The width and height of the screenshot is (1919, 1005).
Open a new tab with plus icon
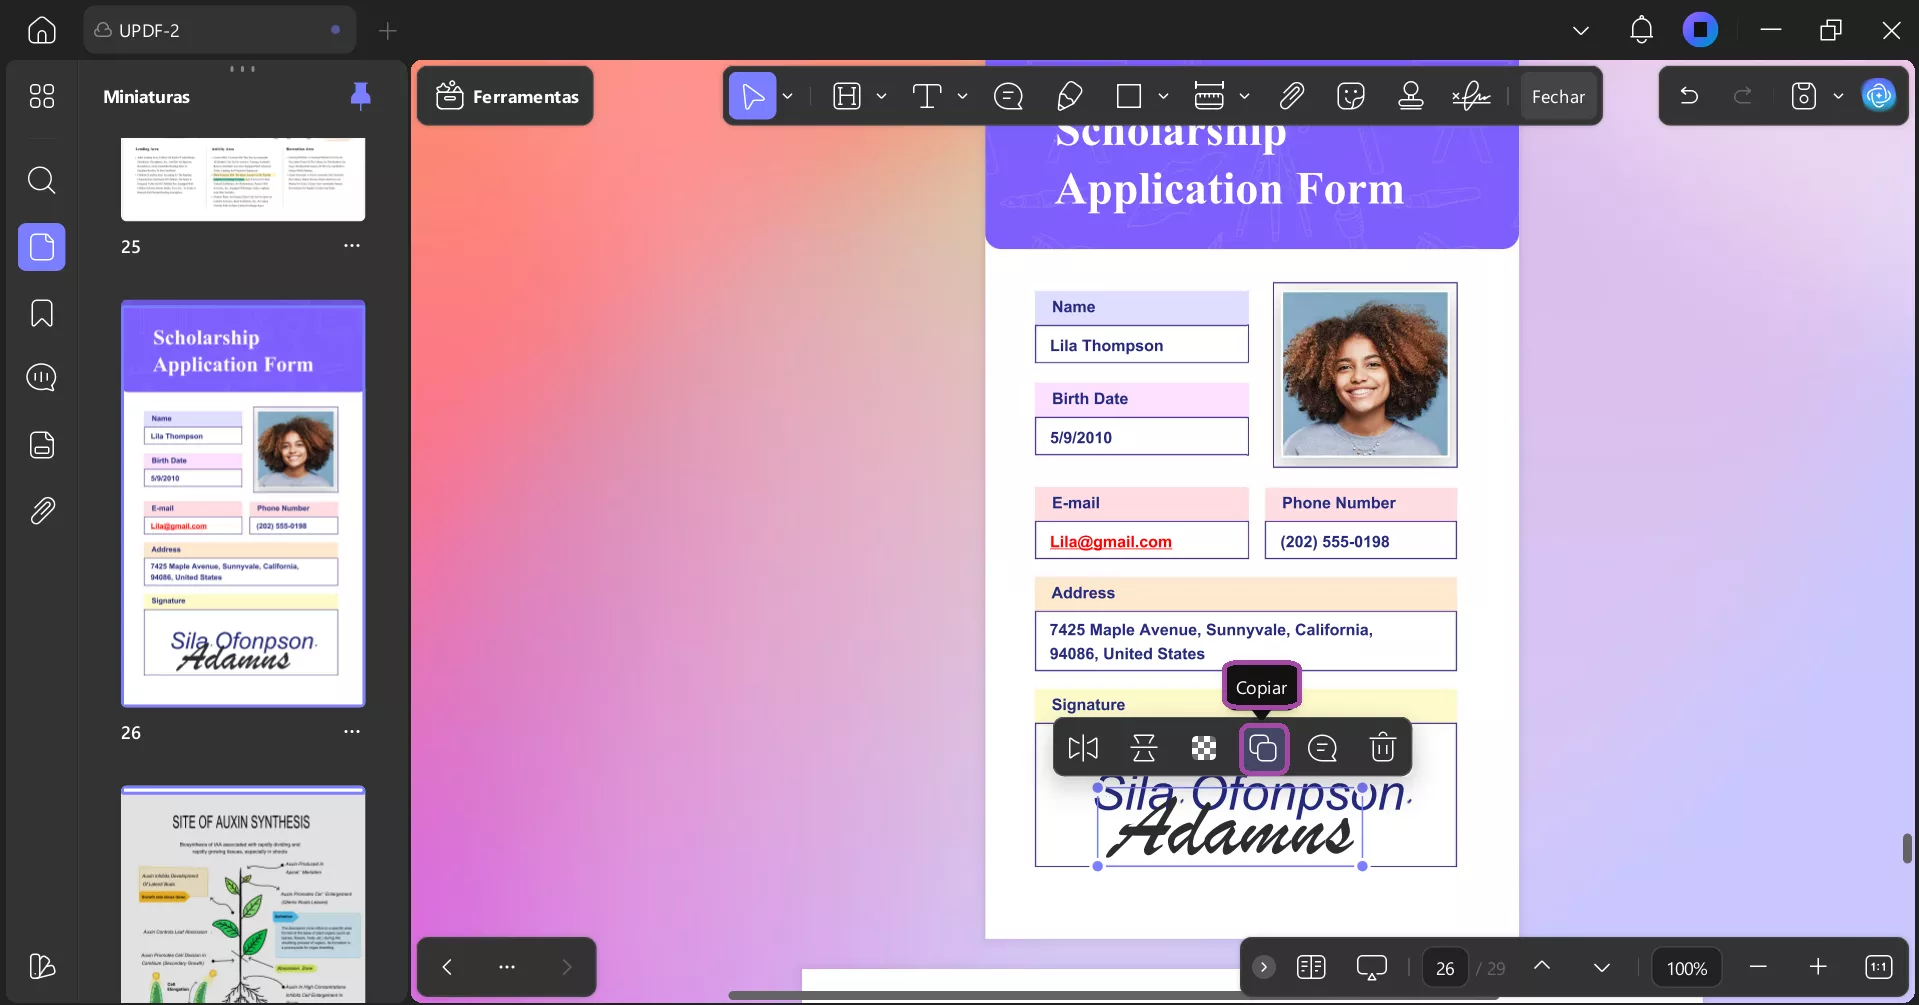point(388,31)
